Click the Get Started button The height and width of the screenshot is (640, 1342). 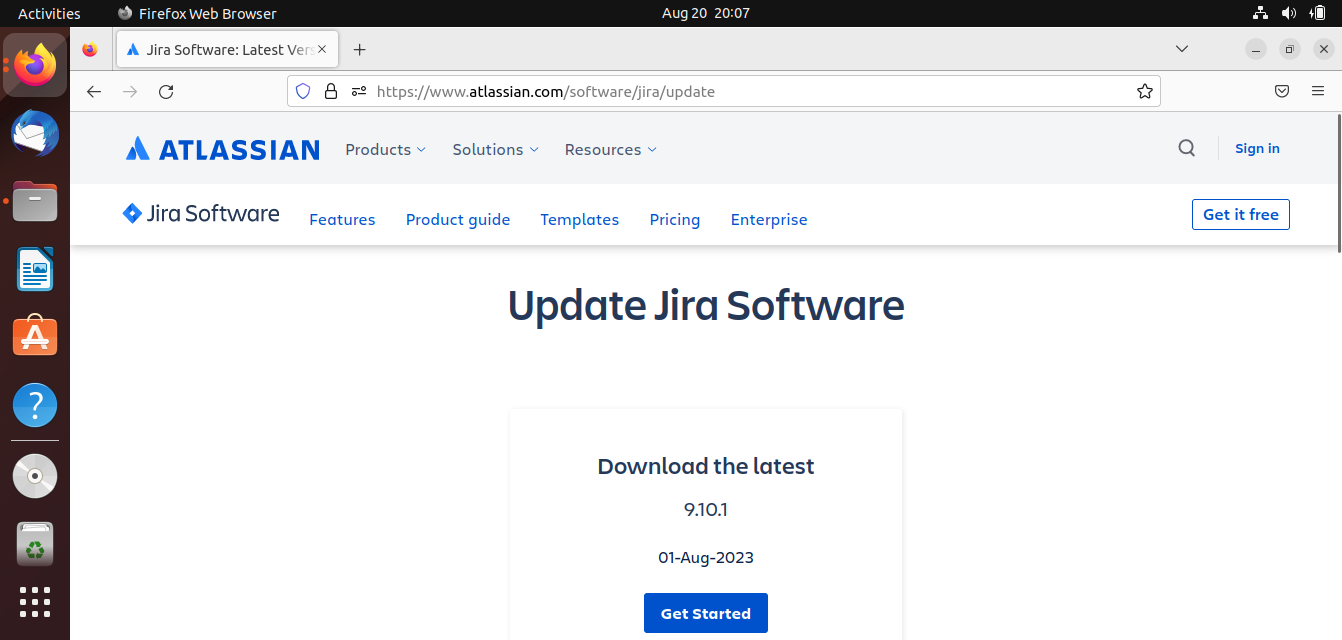click(x=705, y=613)
